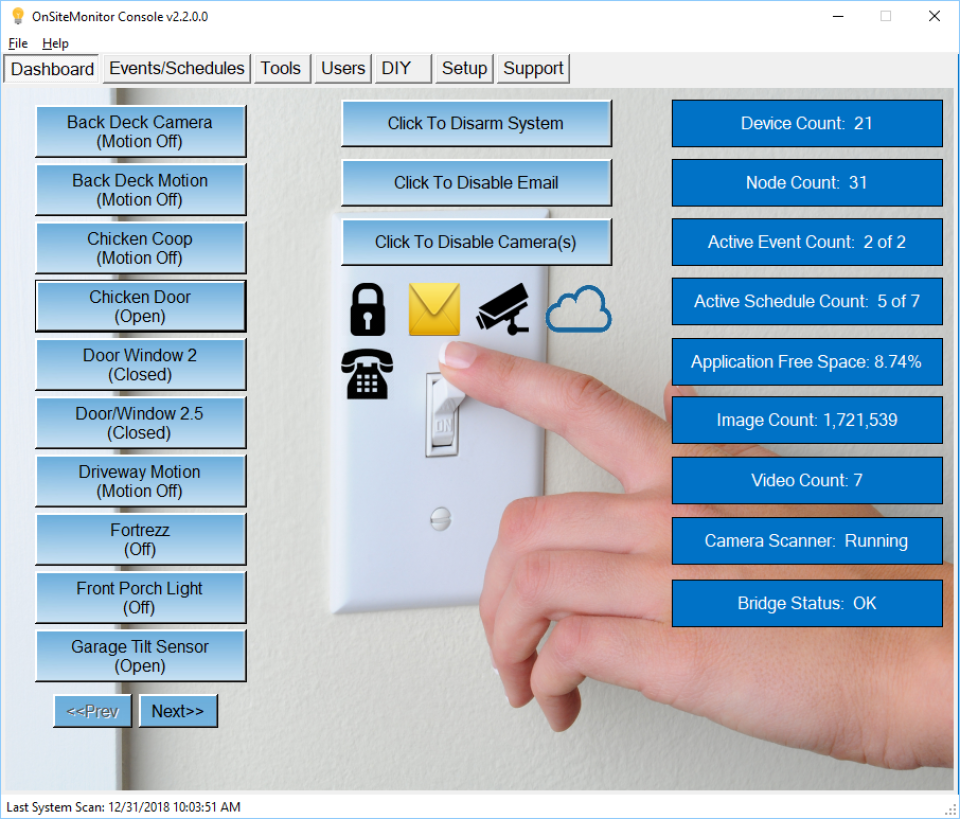Switch to the Setup tab

(464, 68)
